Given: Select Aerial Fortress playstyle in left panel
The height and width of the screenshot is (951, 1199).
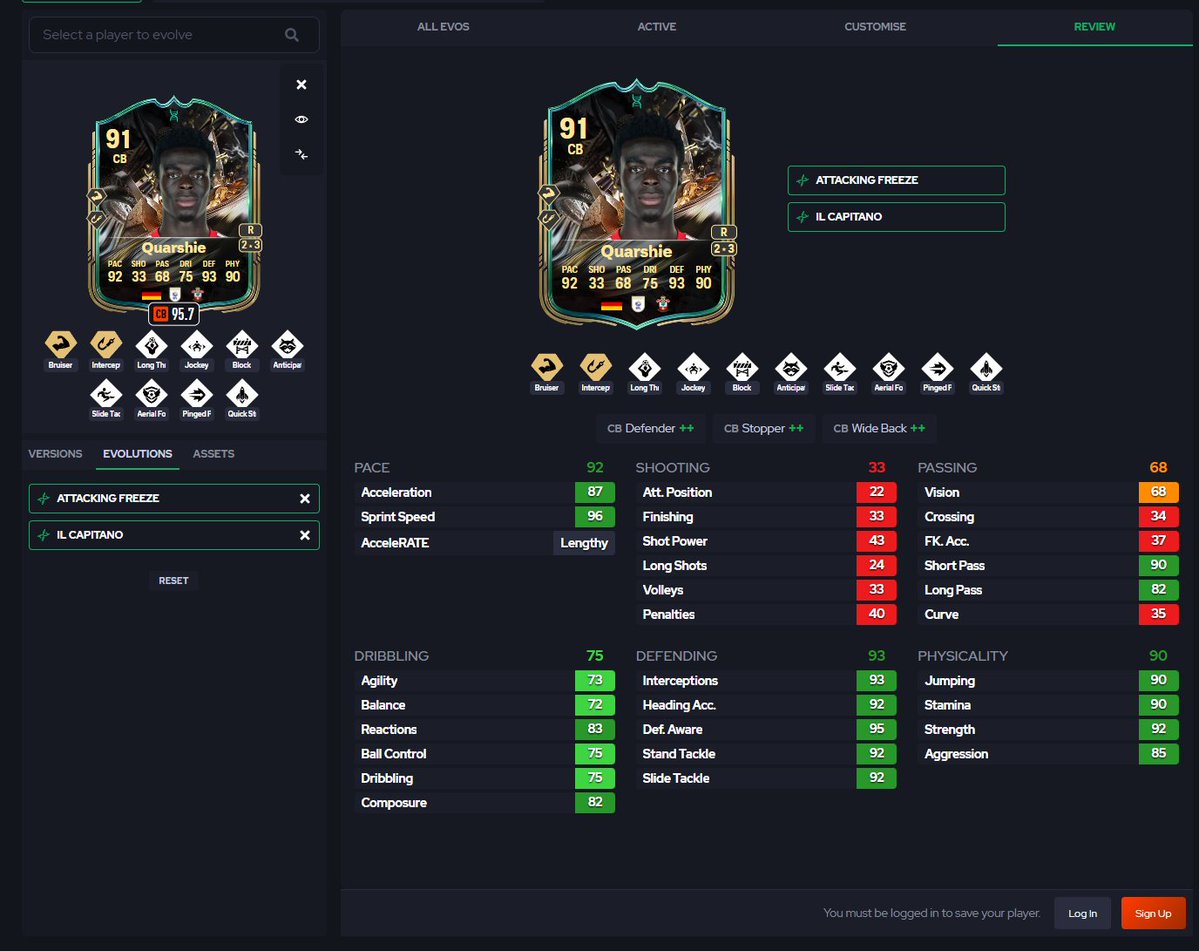Looking at the screenshot, I should click(151, 399).
